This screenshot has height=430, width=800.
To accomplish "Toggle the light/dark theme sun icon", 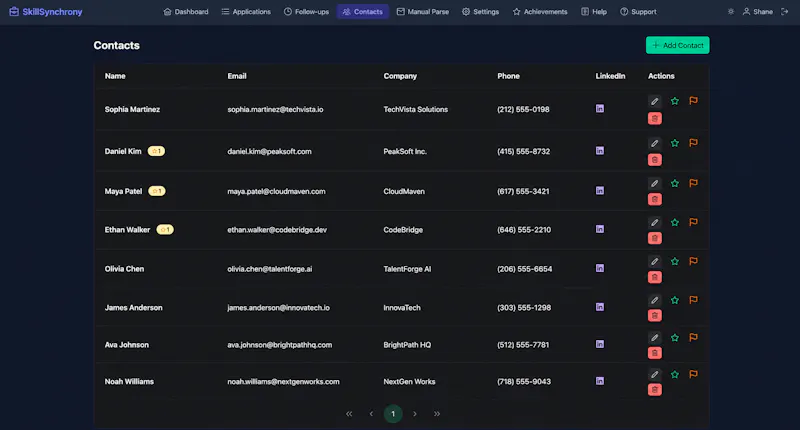I will coord(731,11).
